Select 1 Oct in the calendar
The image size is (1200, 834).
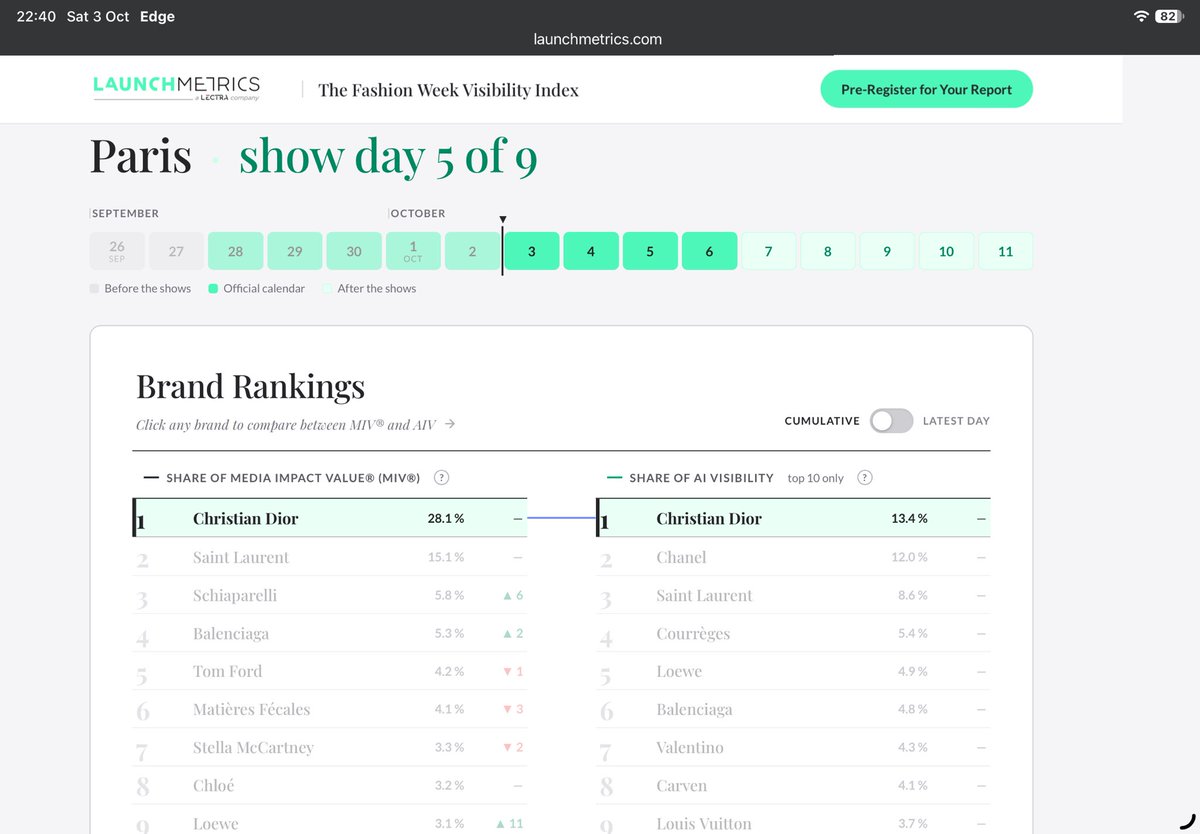click(x=413, y=251)
